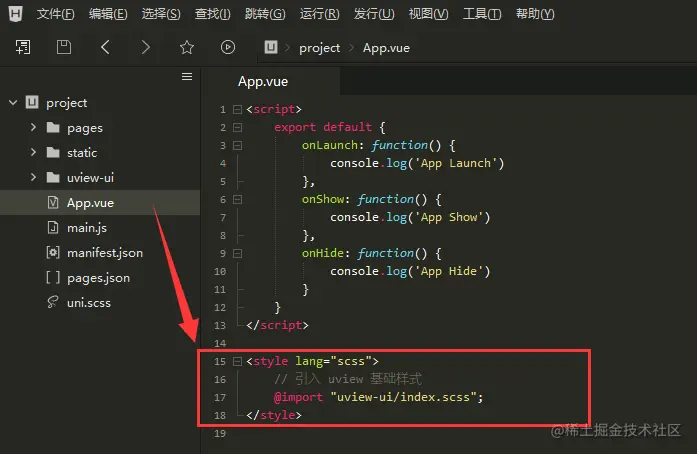Open the 运行(R) menu
The width and height of the screenshot is (697, 454).
[x=319, y=14]
